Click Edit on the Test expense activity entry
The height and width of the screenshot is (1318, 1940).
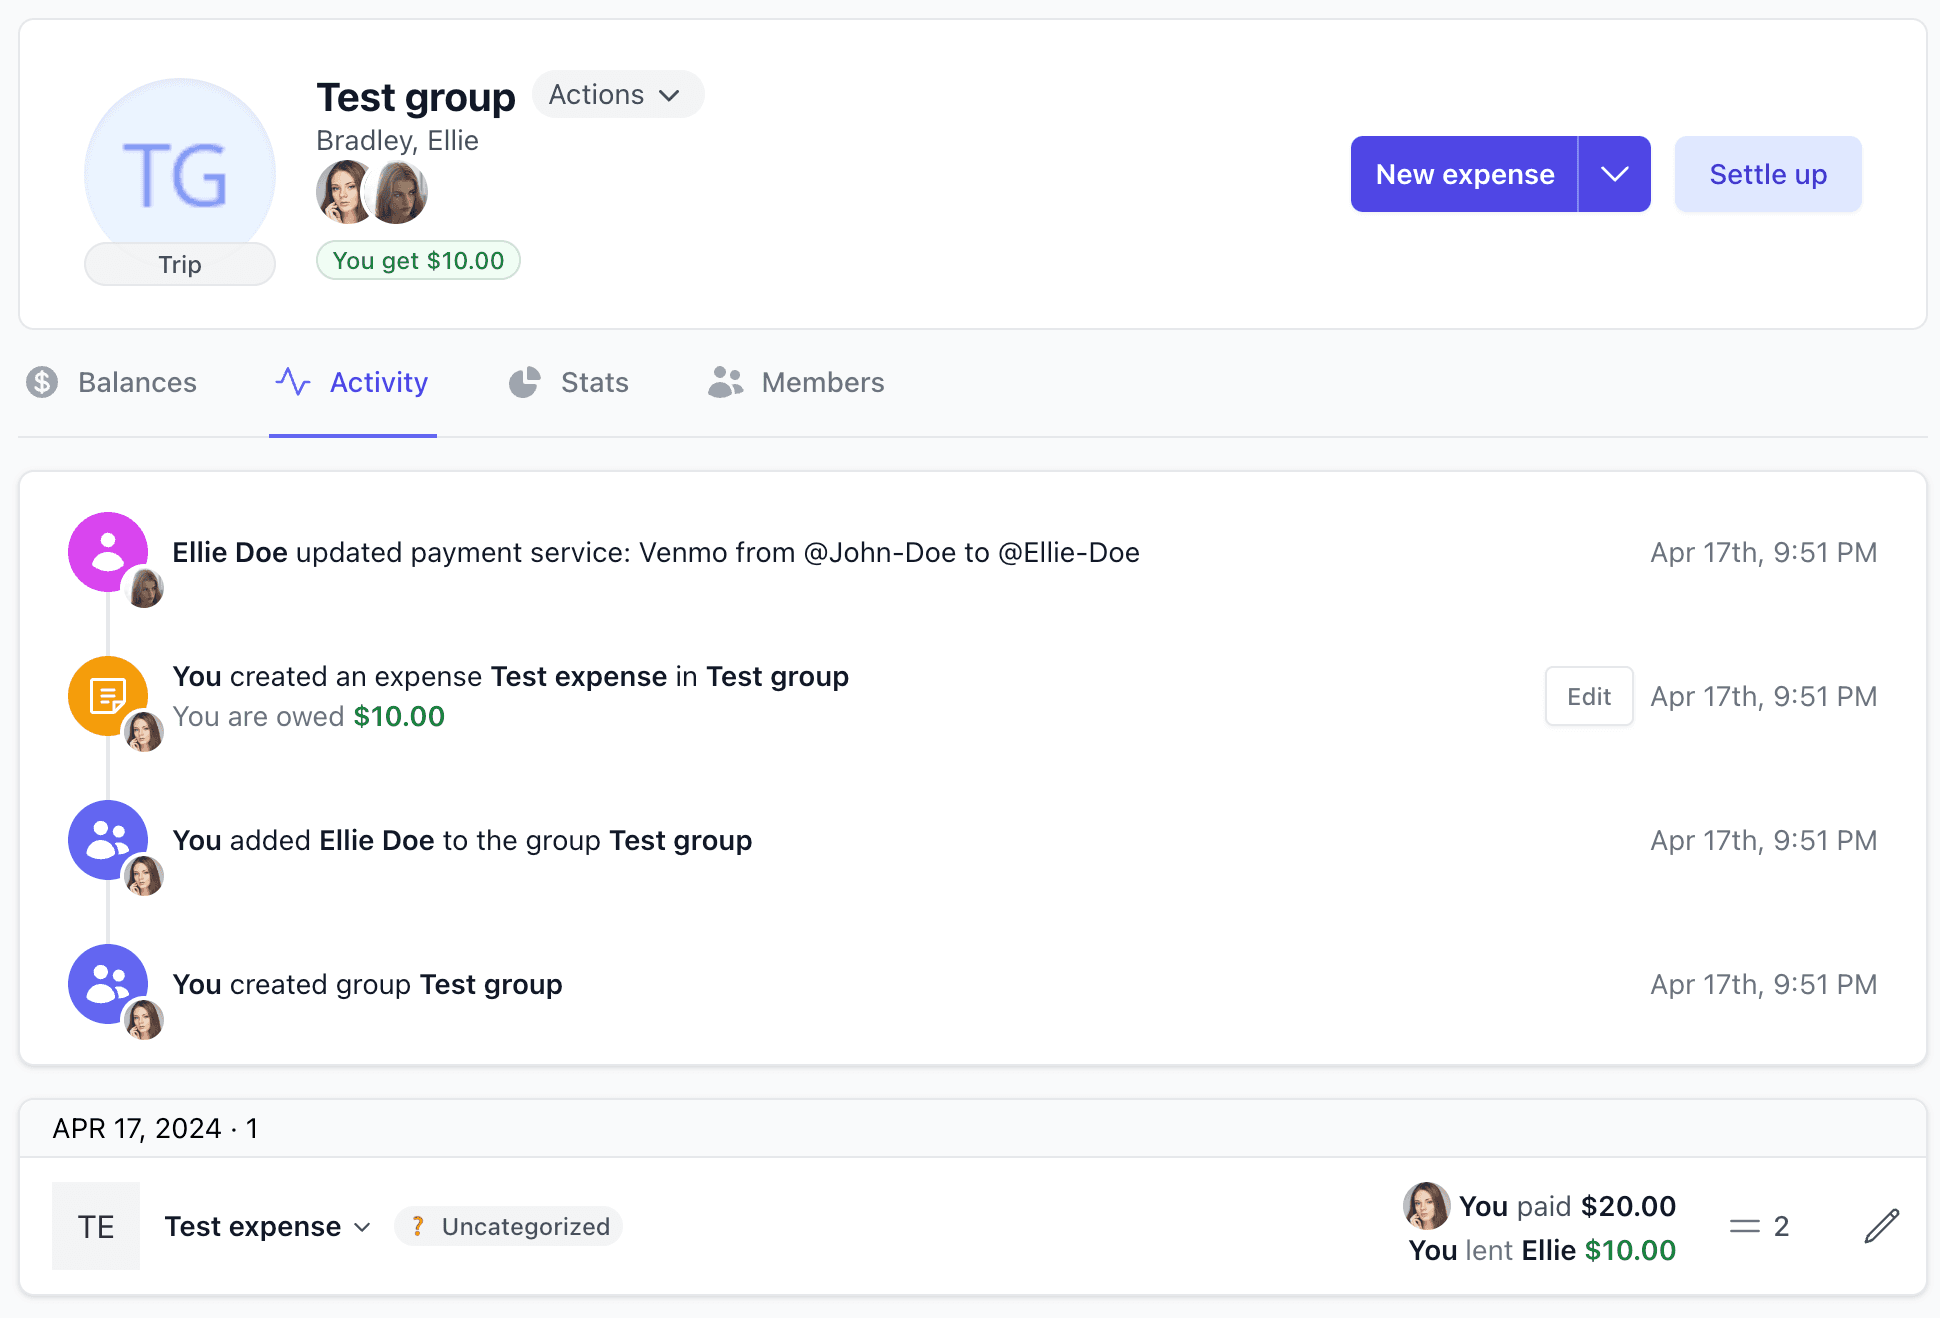(1588, 696)
